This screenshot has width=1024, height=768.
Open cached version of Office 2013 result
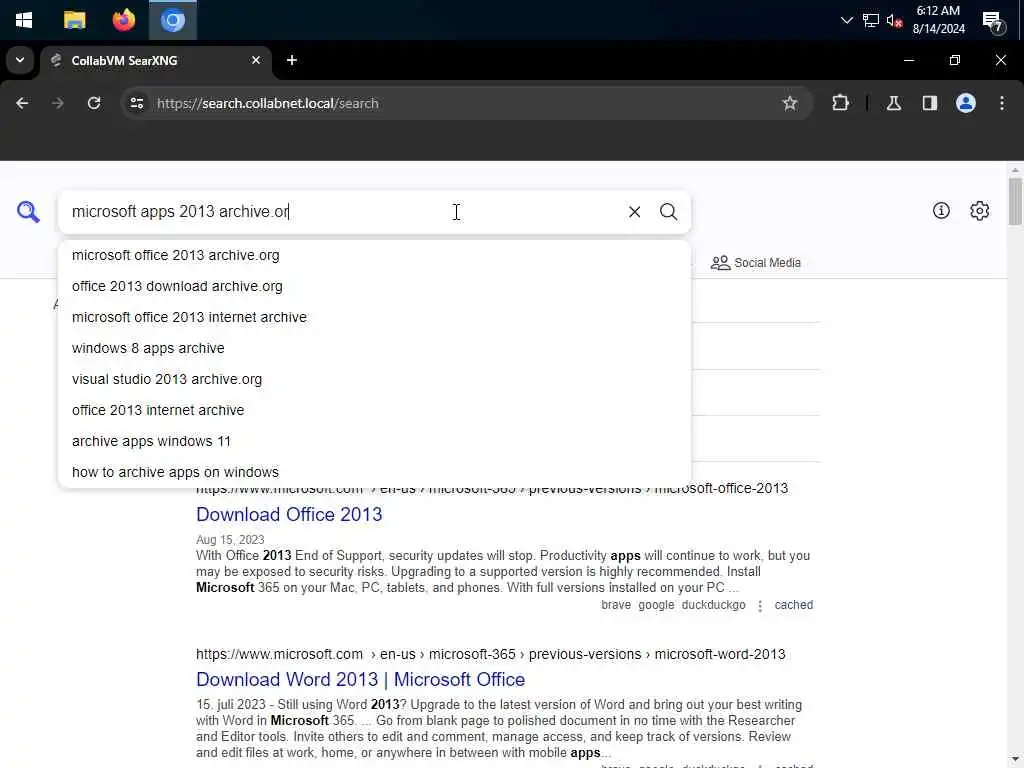pyautogui.click(x=793, y=605)
